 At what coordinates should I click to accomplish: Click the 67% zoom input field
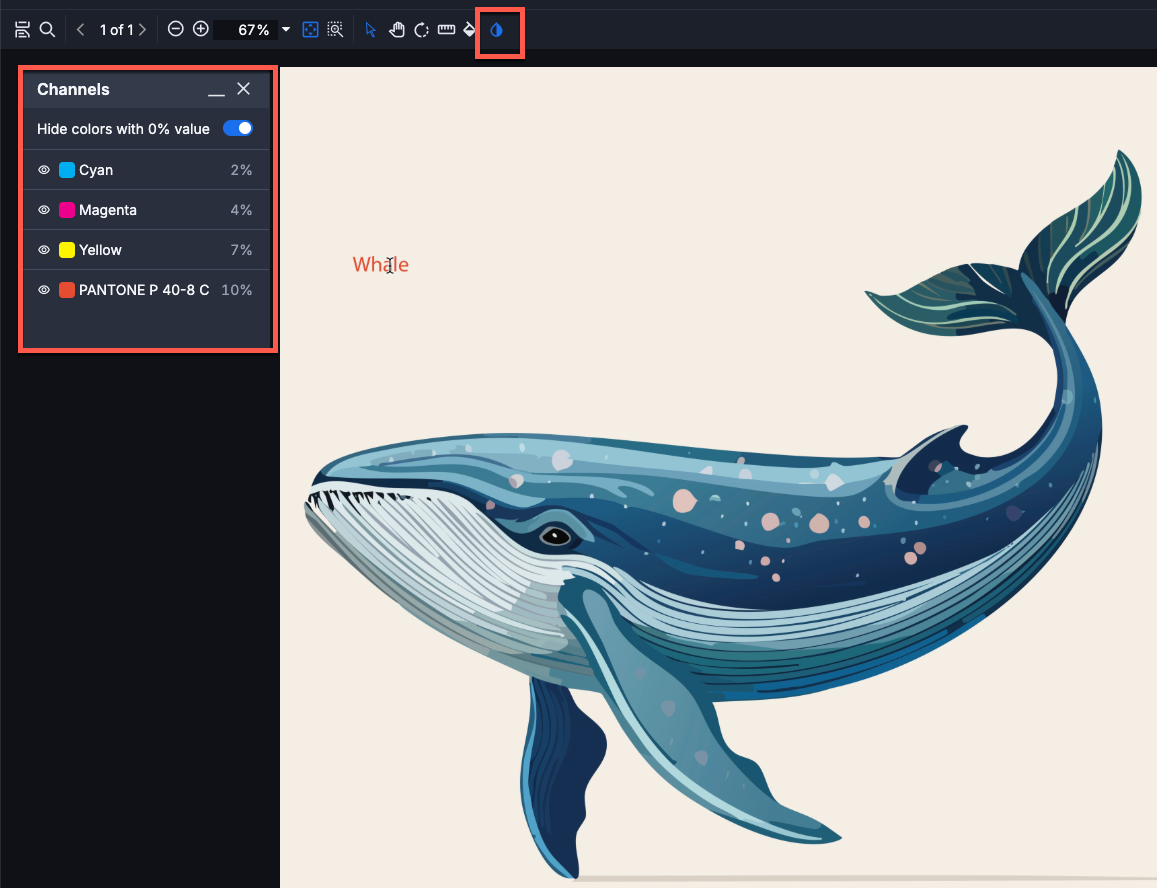(x=246, y=30)
